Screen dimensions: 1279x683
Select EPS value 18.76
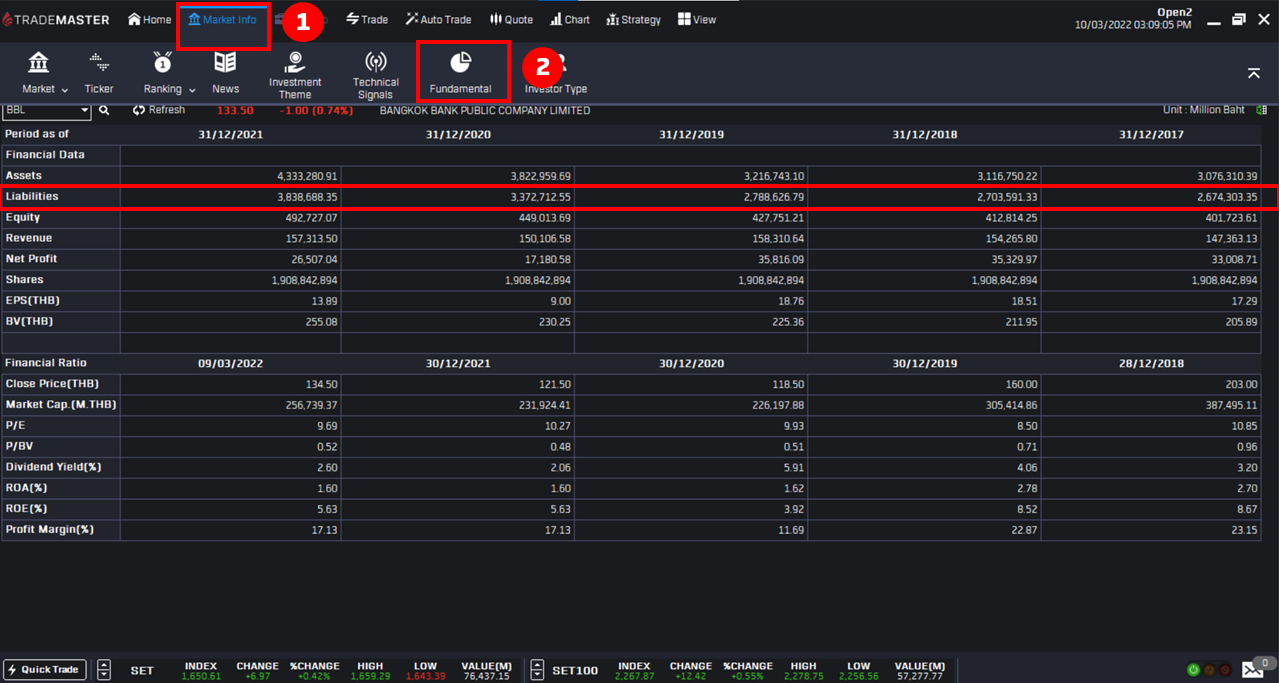click(x=791, y=301)
